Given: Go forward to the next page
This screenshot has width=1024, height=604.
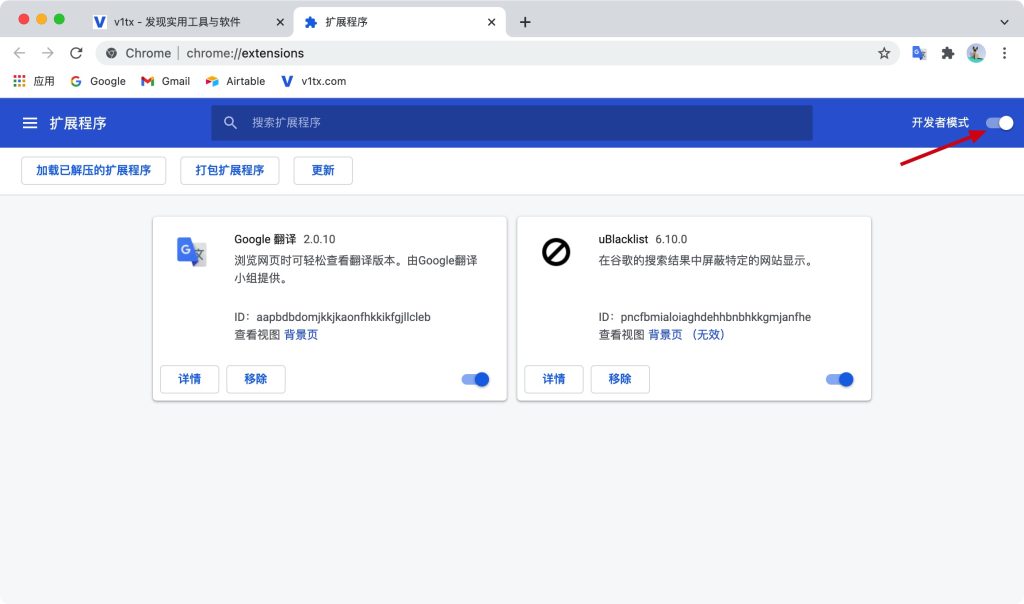Looking at the screenshot, I should click(x=48, y=53).
